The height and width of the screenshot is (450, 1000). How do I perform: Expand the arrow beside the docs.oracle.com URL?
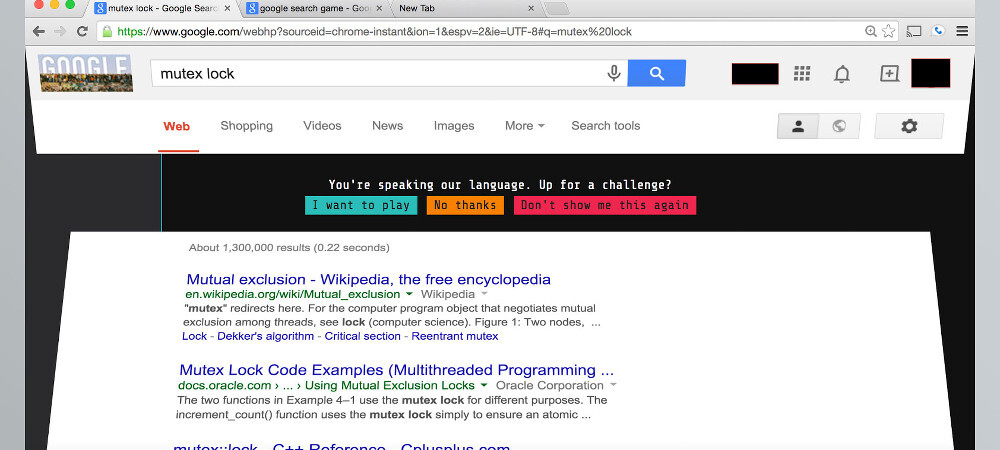coord(484,385)
